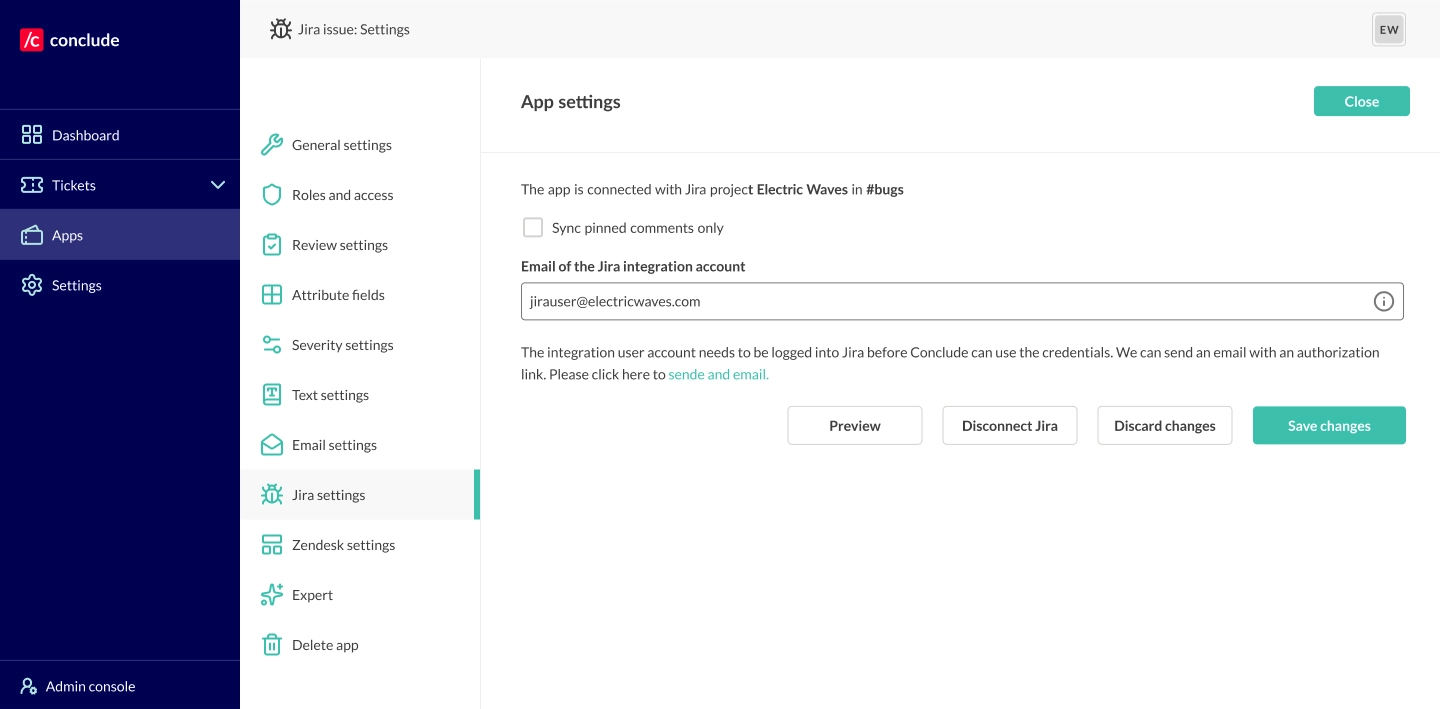The height and width of the screenshot is (709, 1440).
Task: Expand the Tickets sidebar section
Action: [218, 185]
